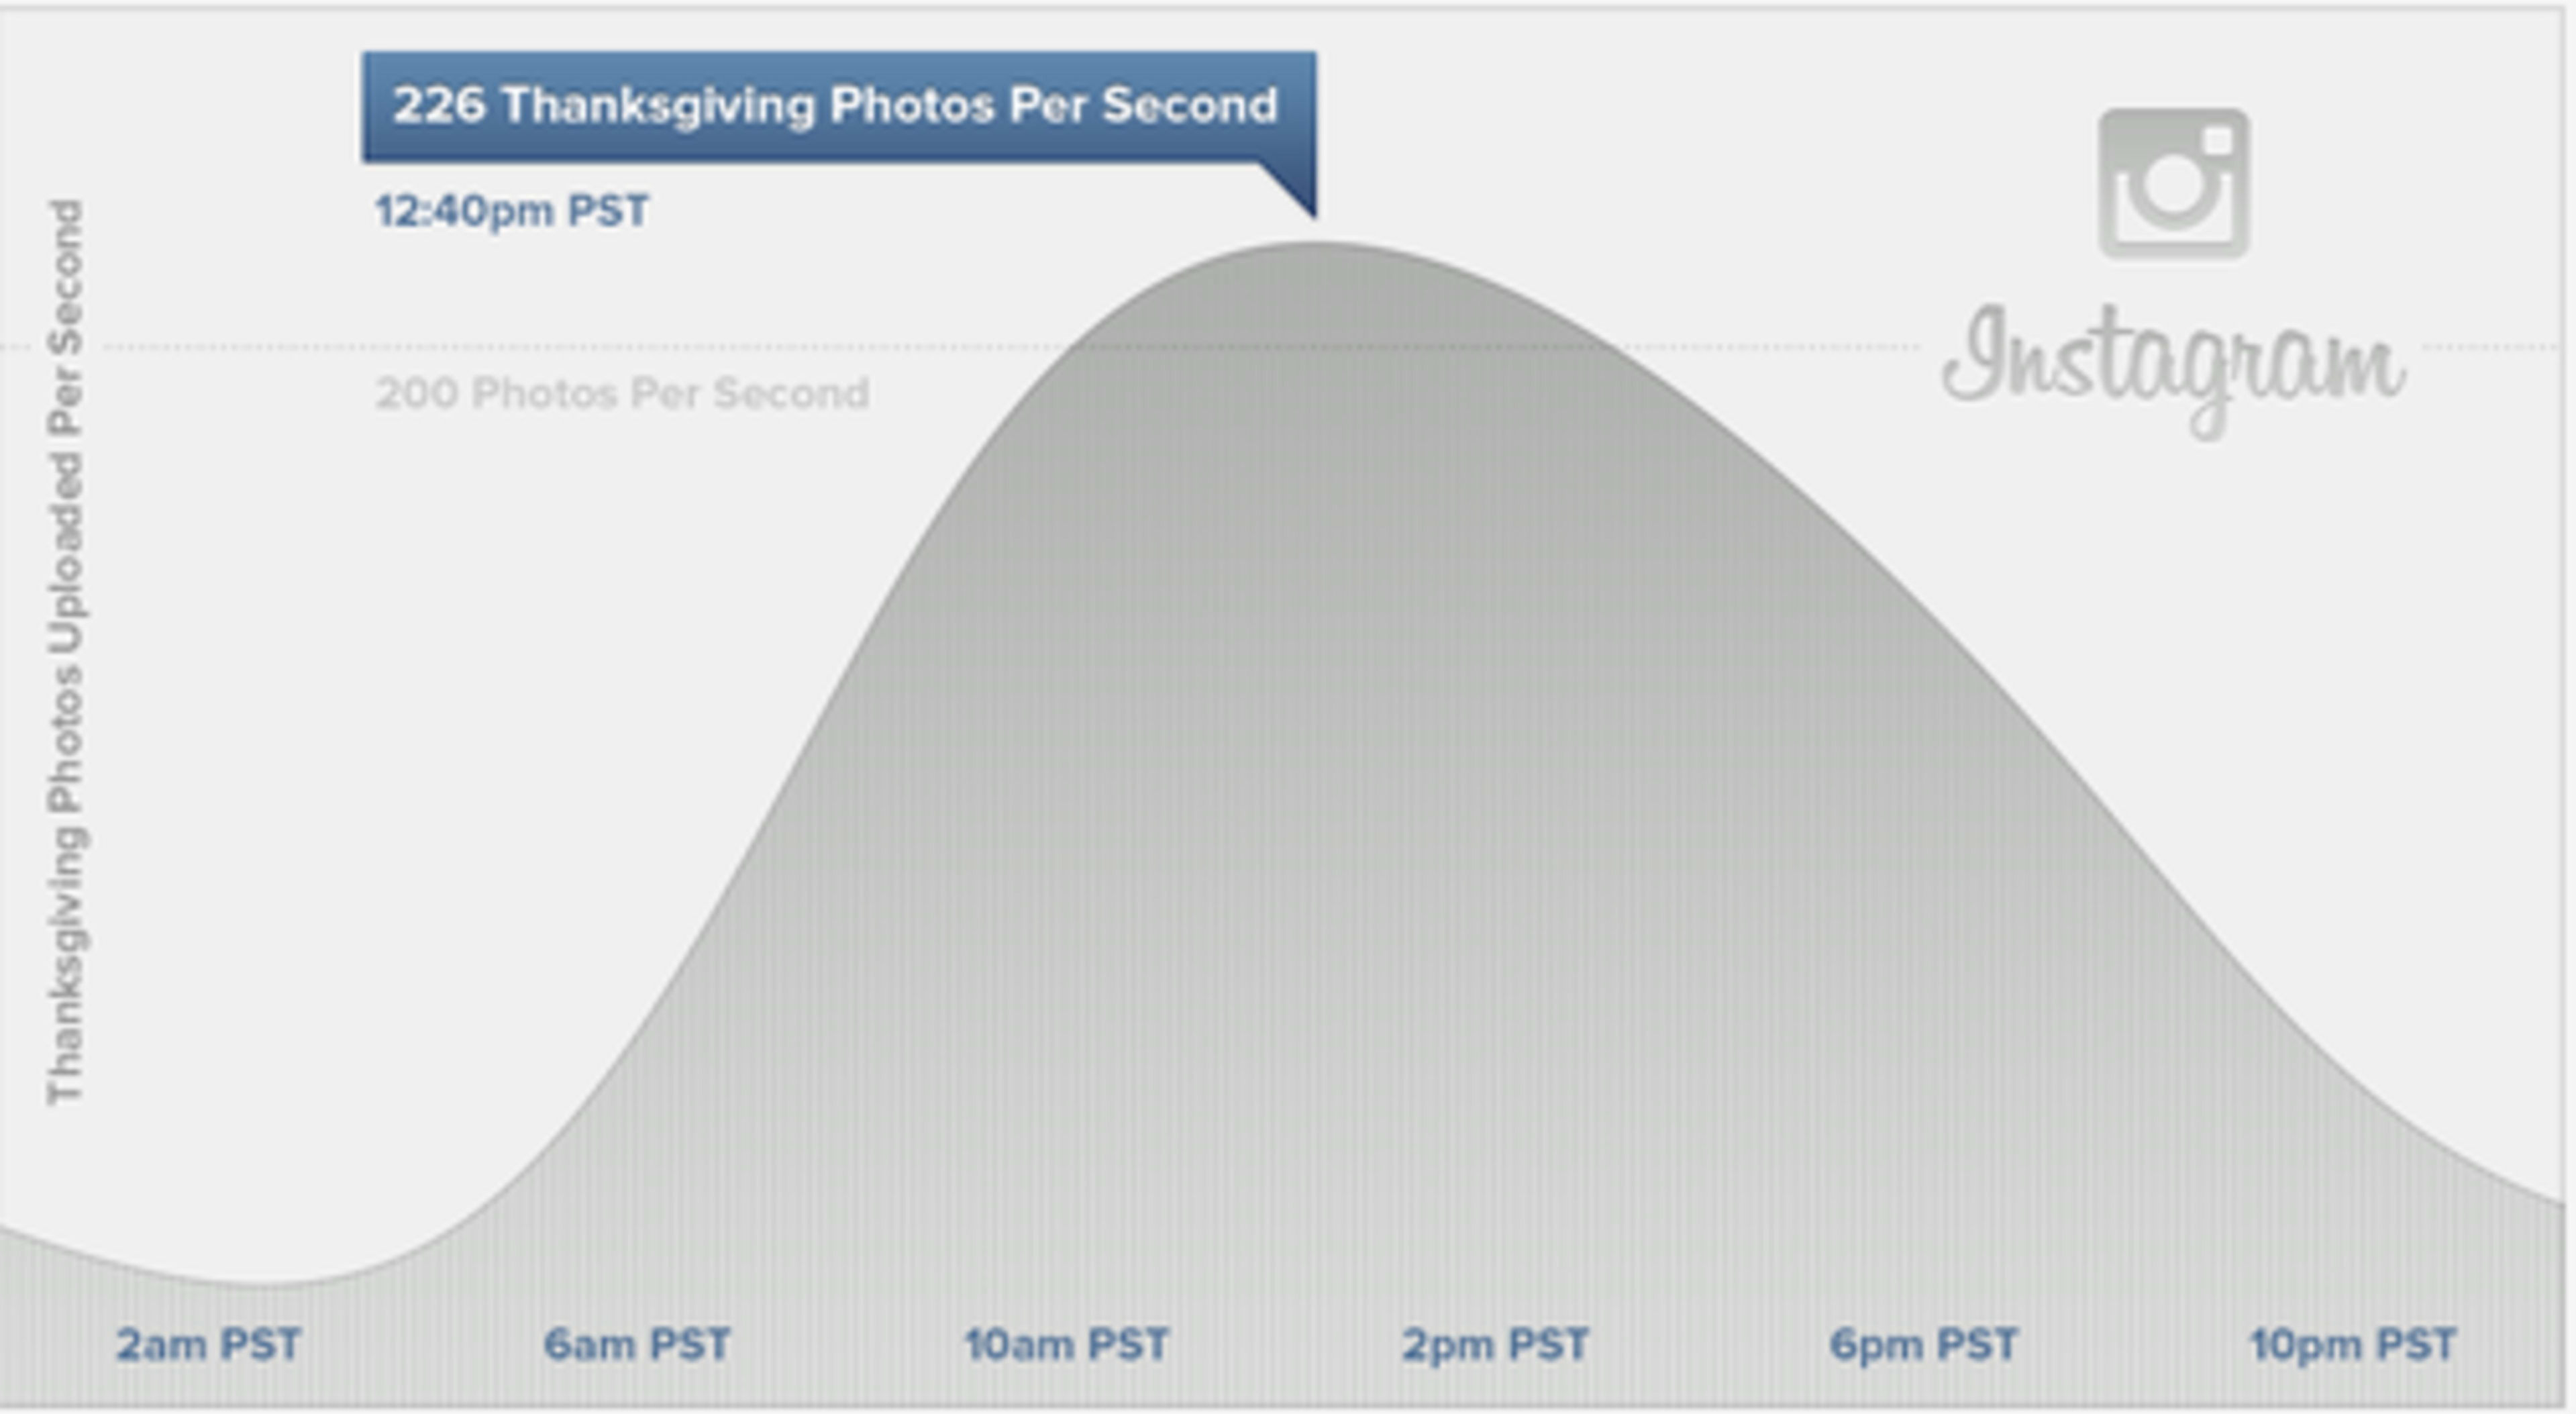Choose the 10am PST axis label

1066,1345
